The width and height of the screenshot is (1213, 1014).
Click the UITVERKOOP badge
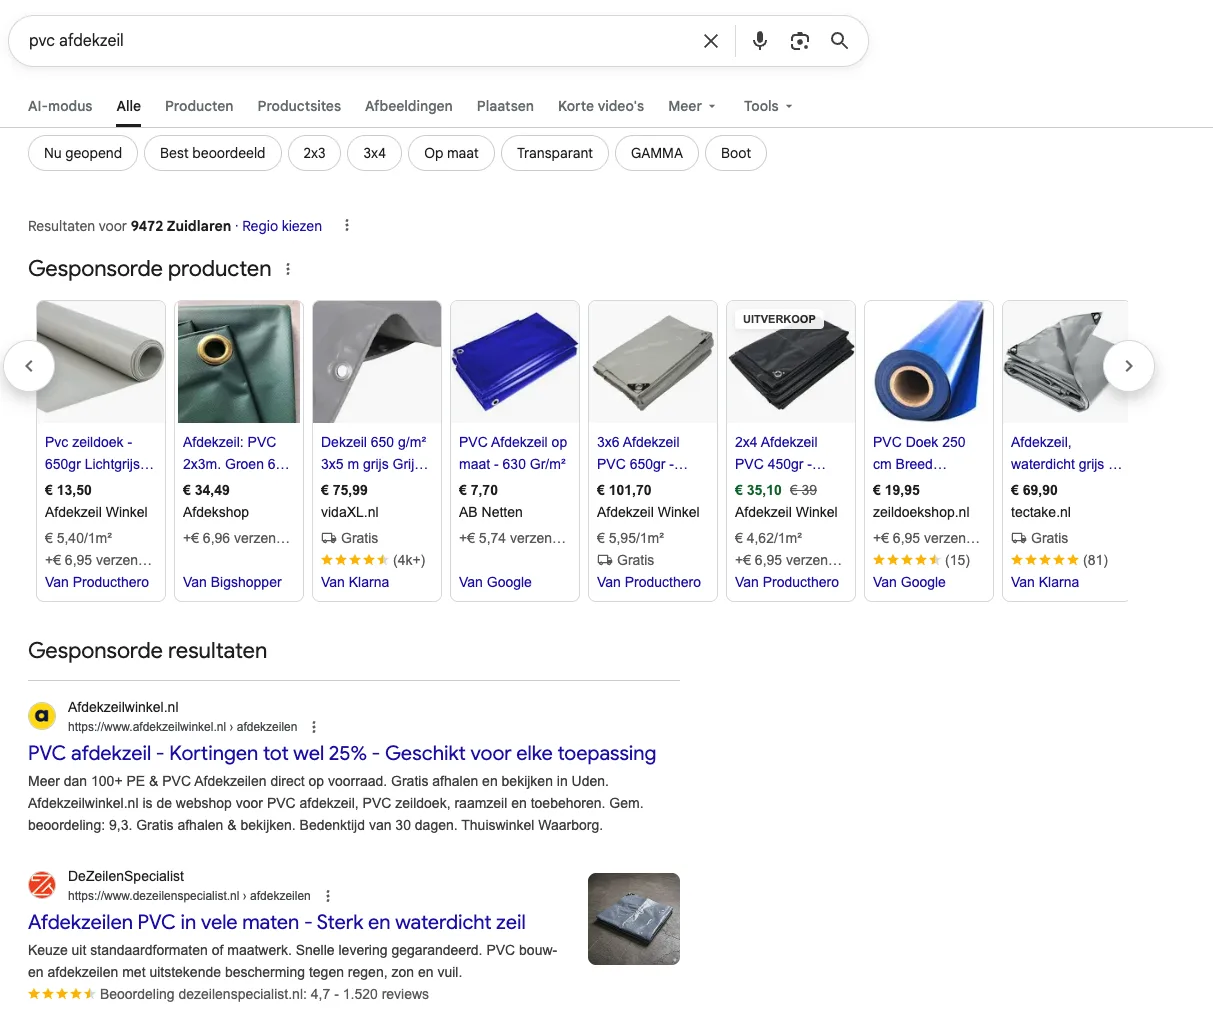[779, 319]
